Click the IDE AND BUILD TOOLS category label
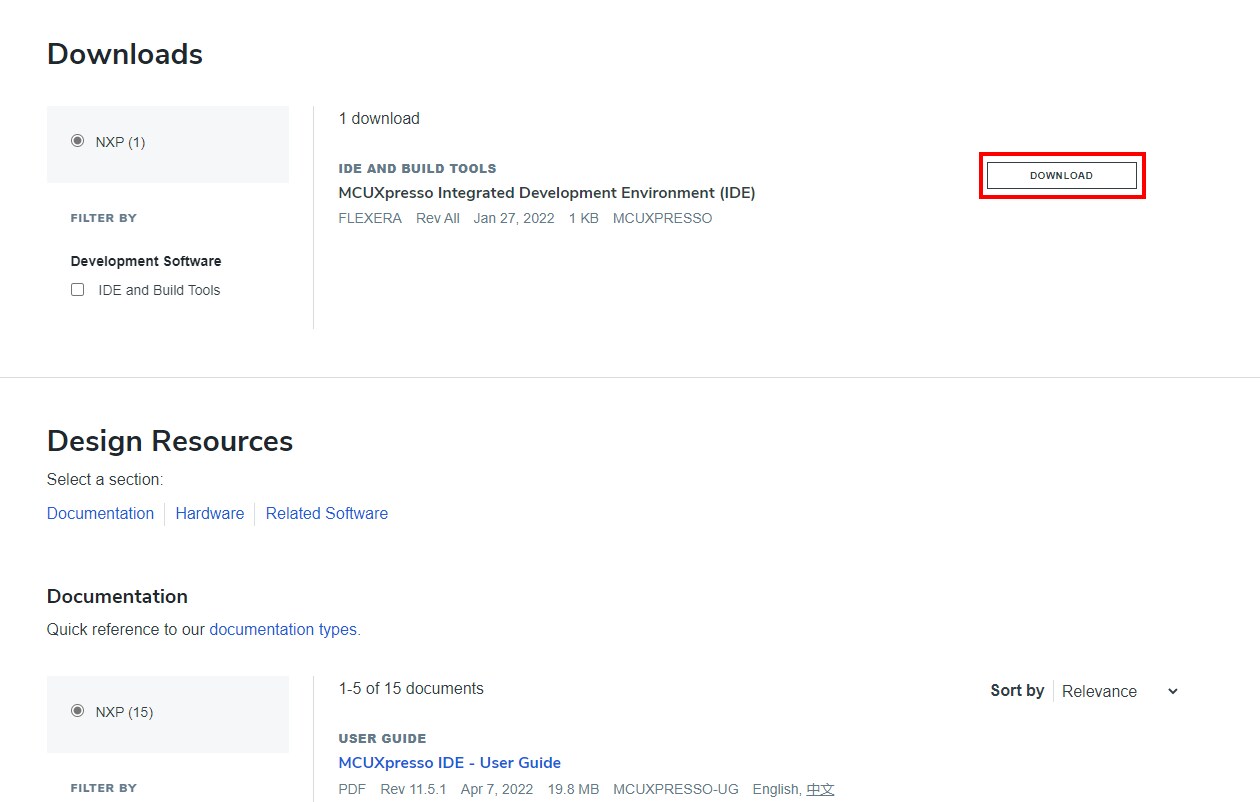The image size is (1260, 802). (417, 168)
